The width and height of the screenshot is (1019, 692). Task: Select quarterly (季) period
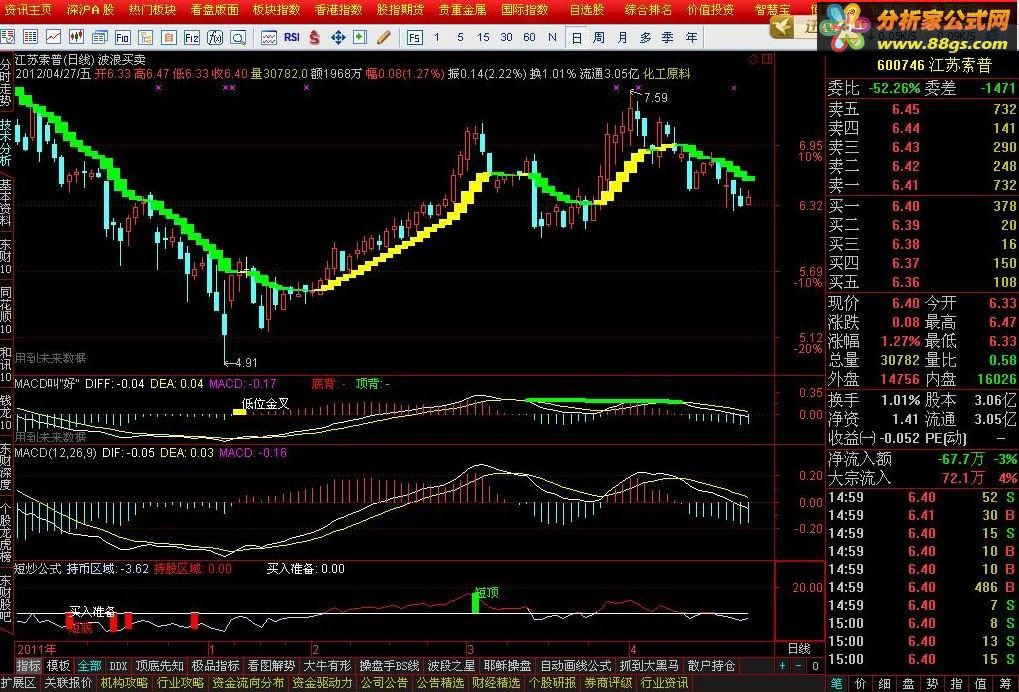[x=667, y=38]
